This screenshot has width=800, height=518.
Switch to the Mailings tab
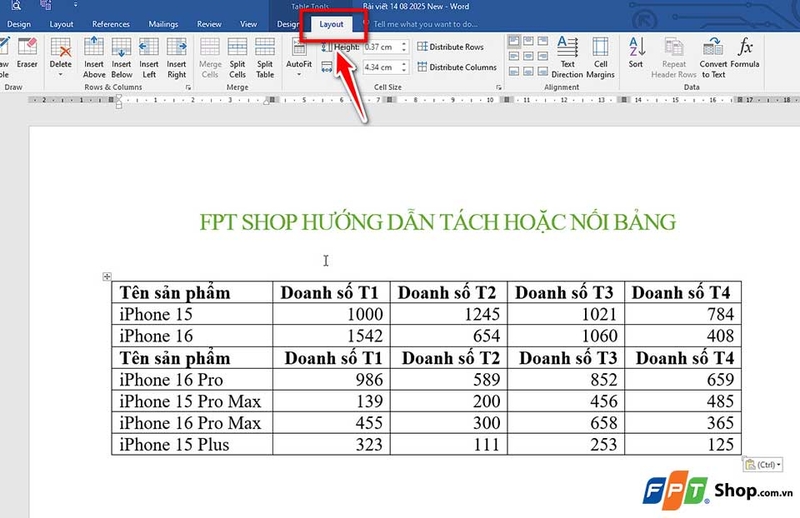(163, 24)
